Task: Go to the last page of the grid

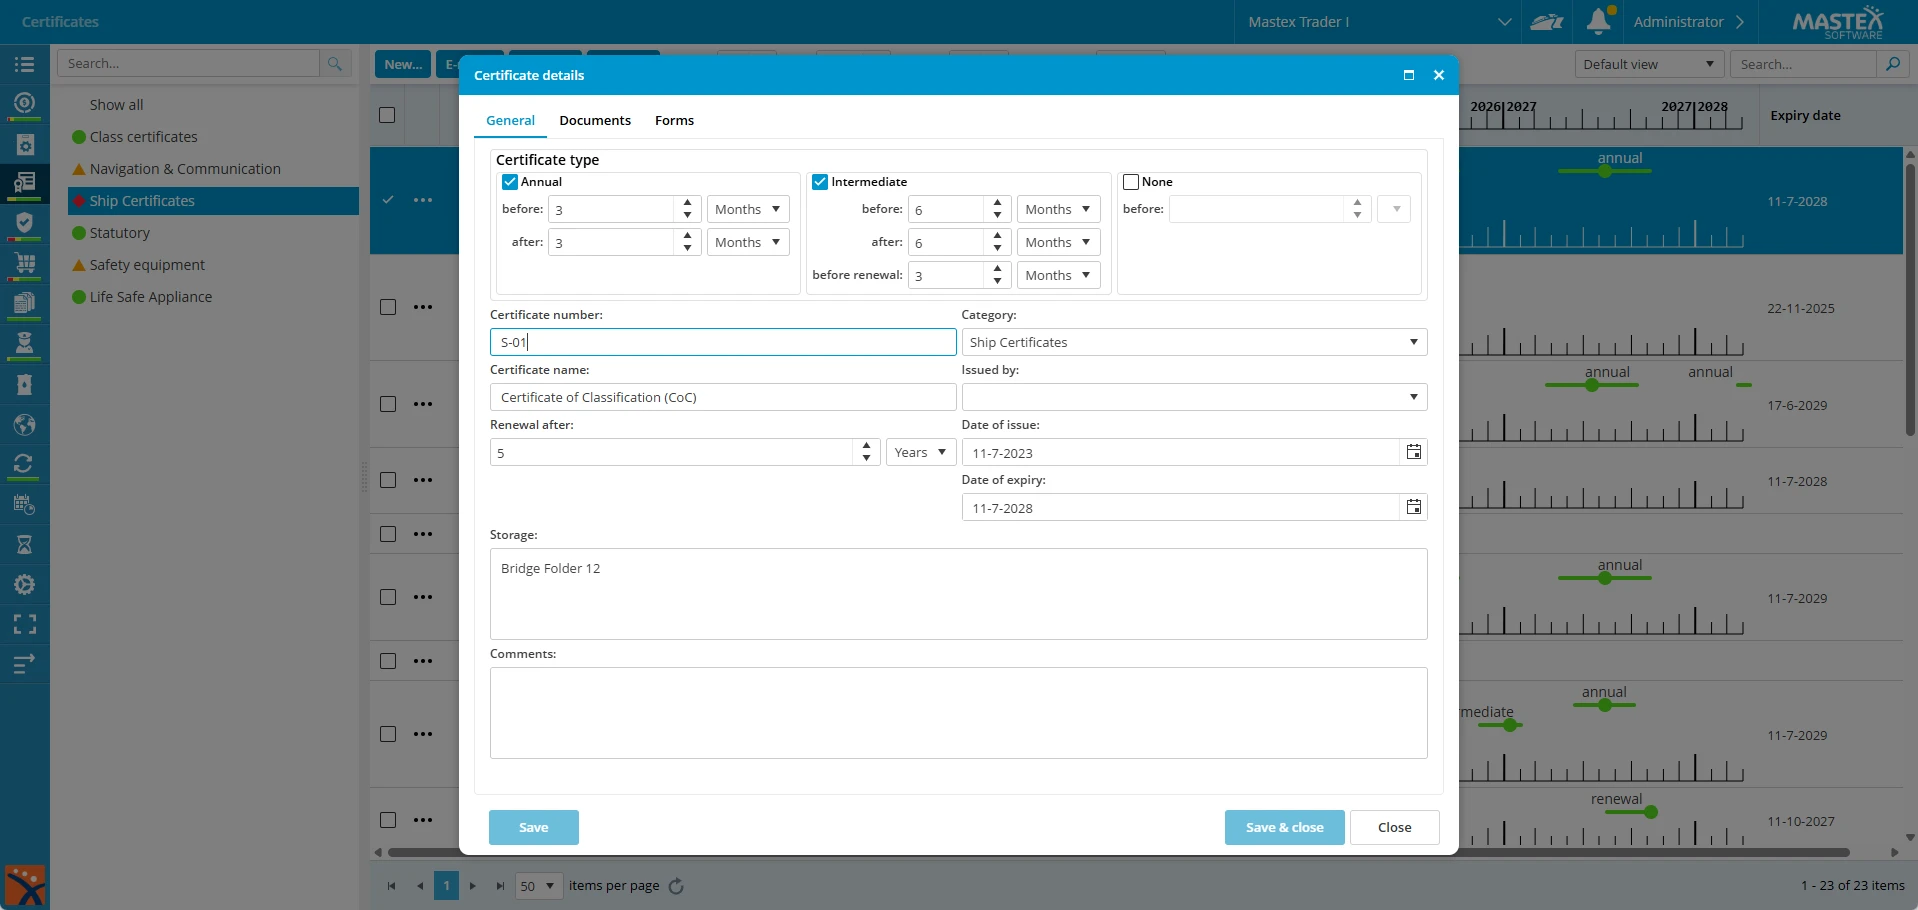Action: 500,886
